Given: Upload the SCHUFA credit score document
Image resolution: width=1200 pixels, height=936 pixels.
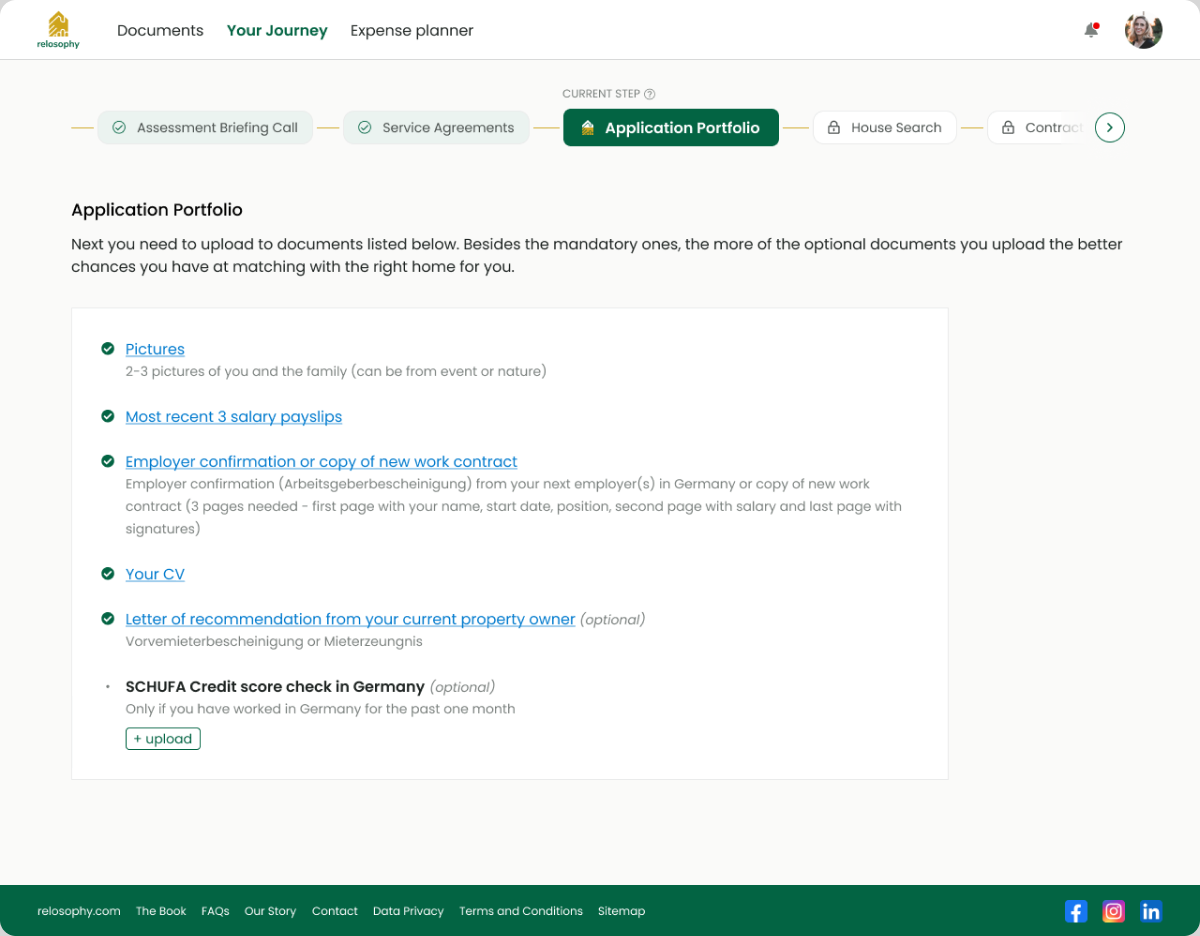Looking at the screenshot, I should [163, 739].
